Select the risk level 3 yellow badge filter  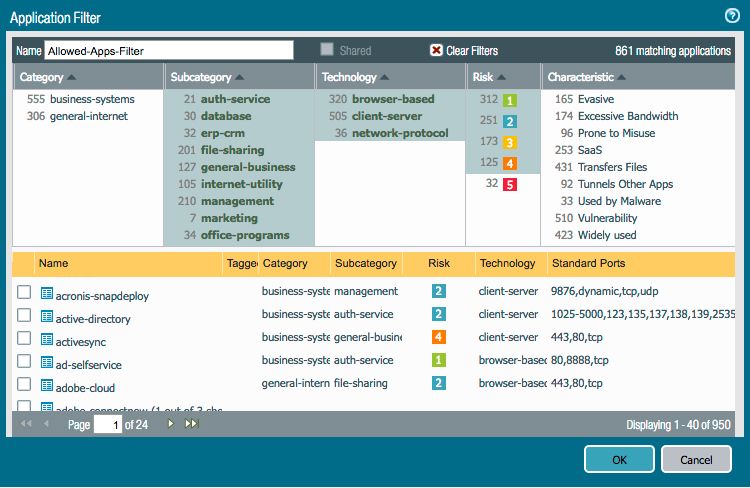509,143
